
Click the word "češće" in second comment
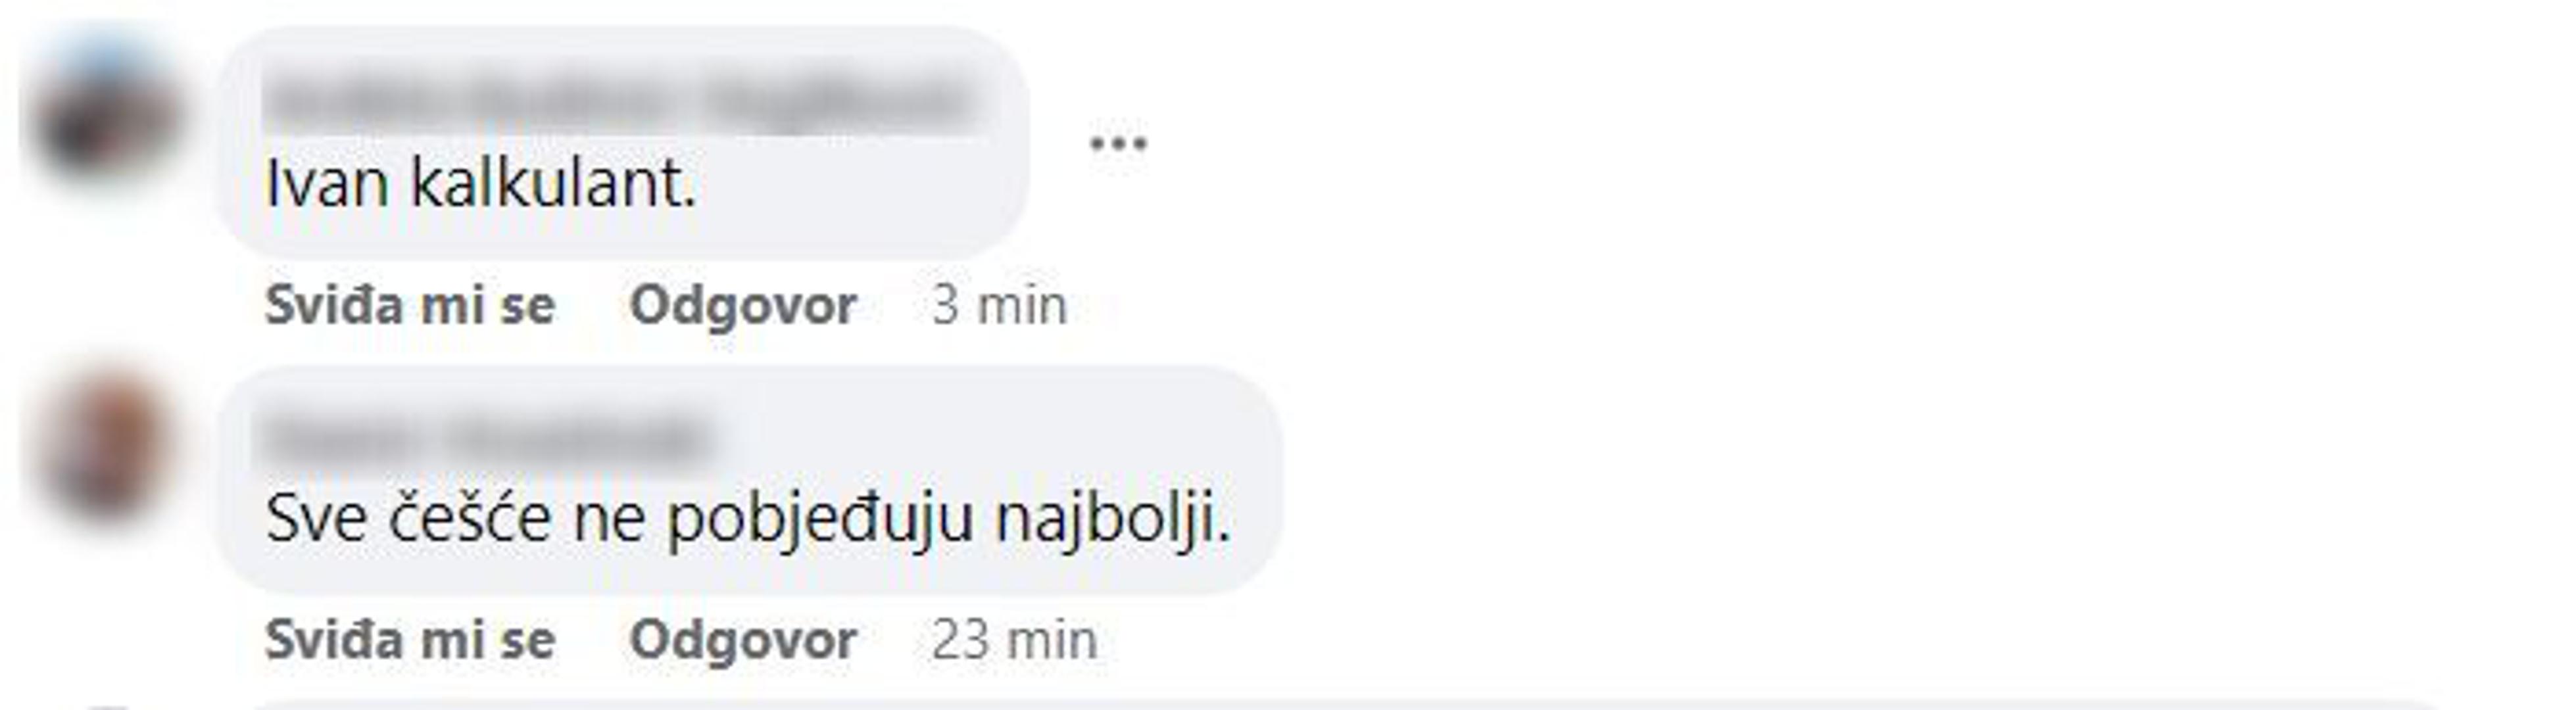(469, 519)
